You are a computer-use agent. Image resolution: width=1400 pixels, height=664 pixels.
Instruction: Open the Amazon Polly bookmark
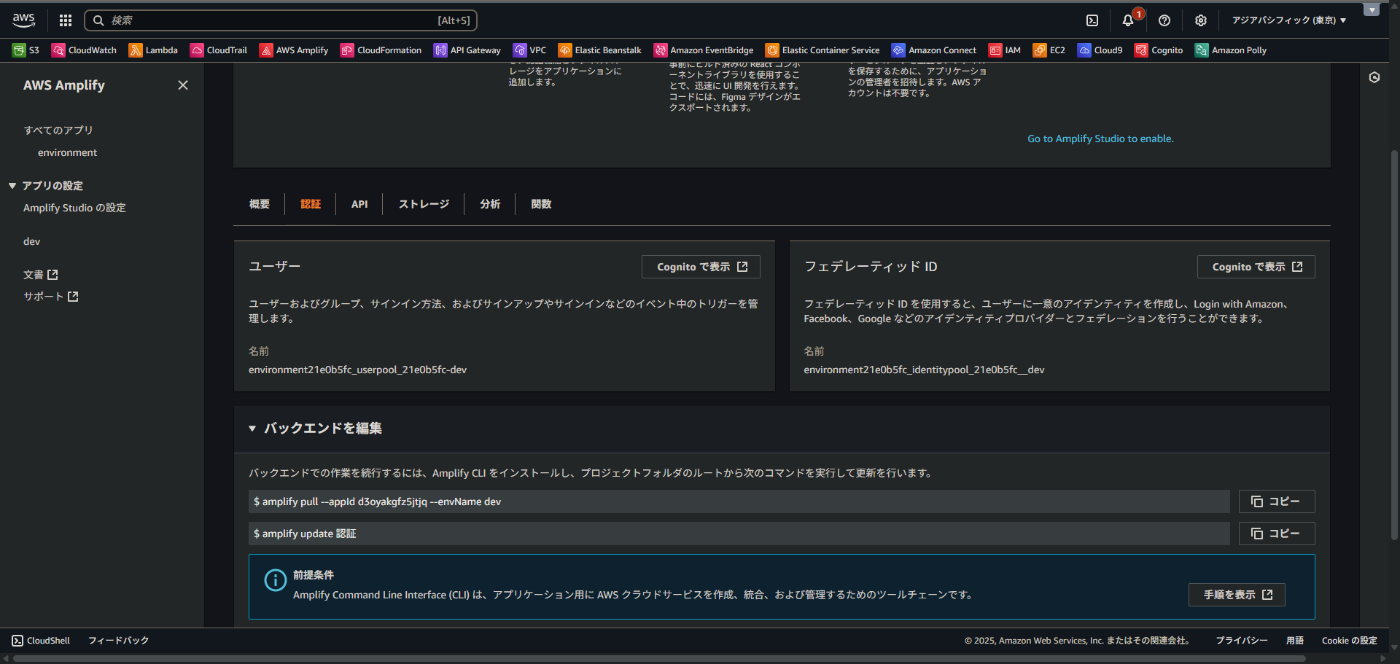pos(1231,50)
